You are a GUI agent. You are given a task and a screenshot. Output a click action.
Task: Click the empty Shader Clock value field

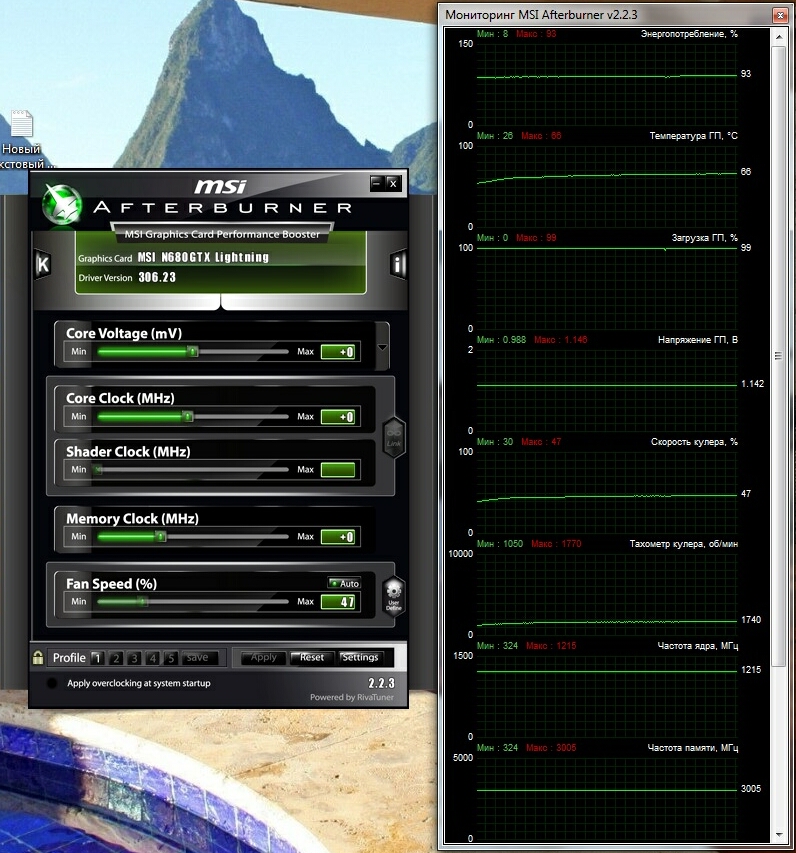338,469
